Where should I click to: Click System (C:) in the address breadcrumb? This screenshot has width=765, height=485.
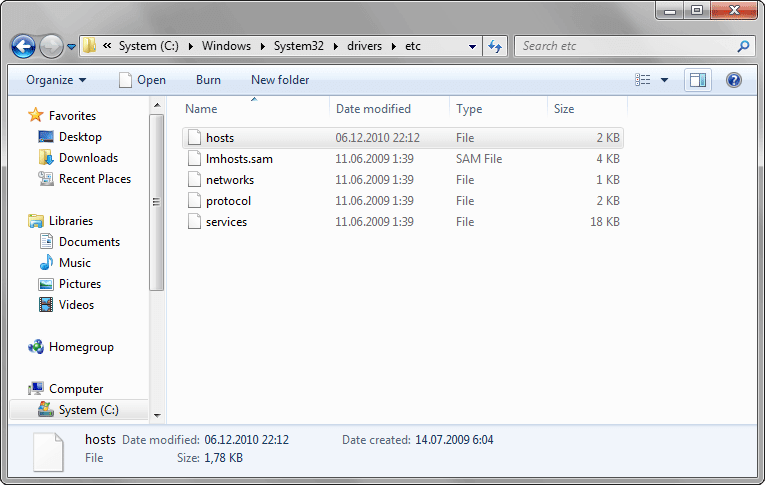pyautogui.click(x=149, y=46)
